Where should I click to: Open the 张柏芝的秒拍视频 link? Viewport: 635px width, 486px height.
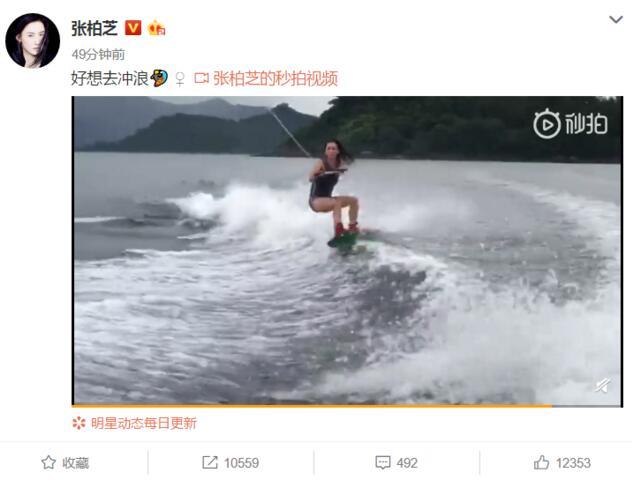point(275,79)
